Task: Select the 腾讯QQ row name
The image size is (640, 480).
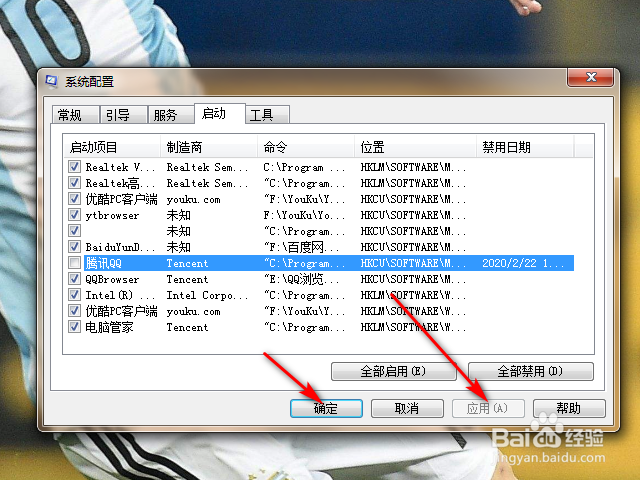Action: point(104,263)
